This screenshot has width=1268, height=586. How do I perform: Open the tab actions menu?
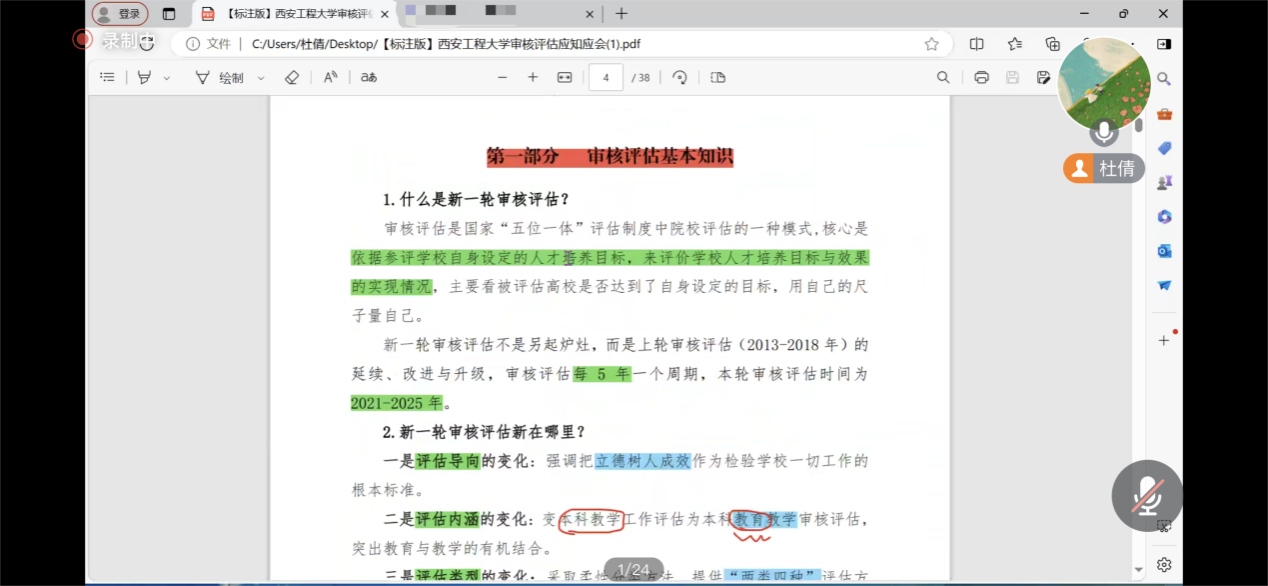(169, 14)
